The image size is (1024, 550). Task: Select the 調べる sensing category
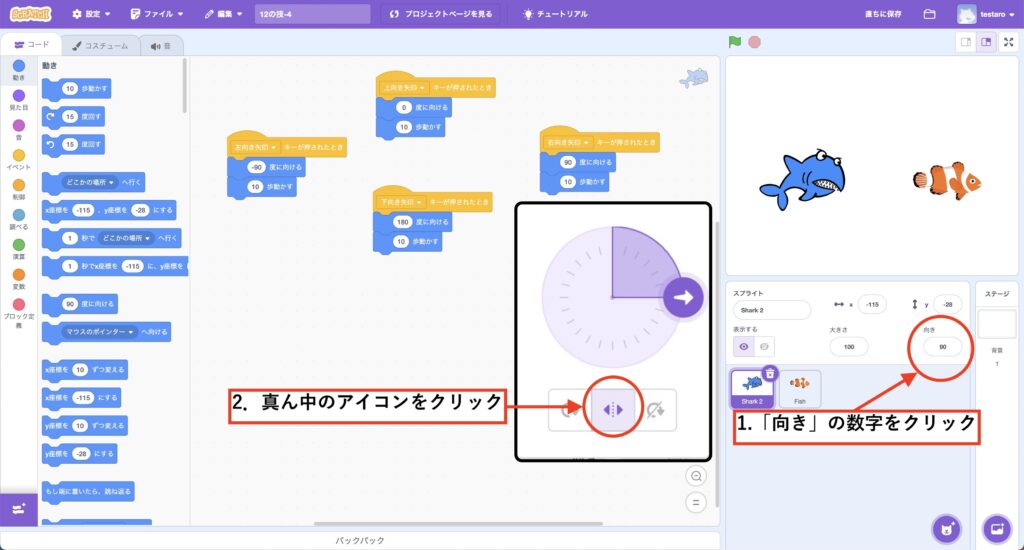[x=19, y=219]
